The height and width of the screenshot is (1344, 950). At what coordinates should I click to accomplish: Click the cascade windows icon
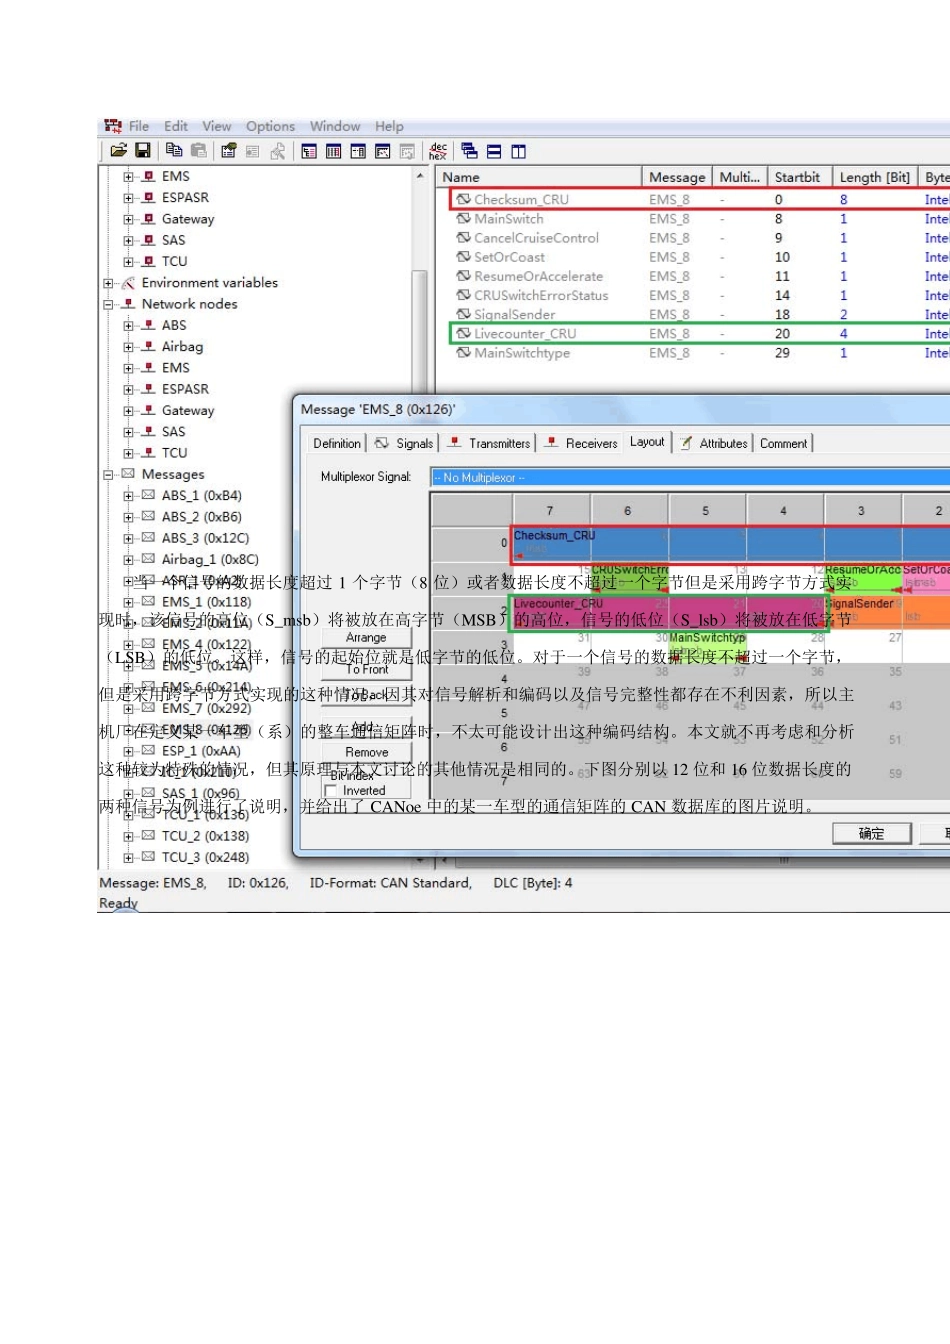click(469, 151)
